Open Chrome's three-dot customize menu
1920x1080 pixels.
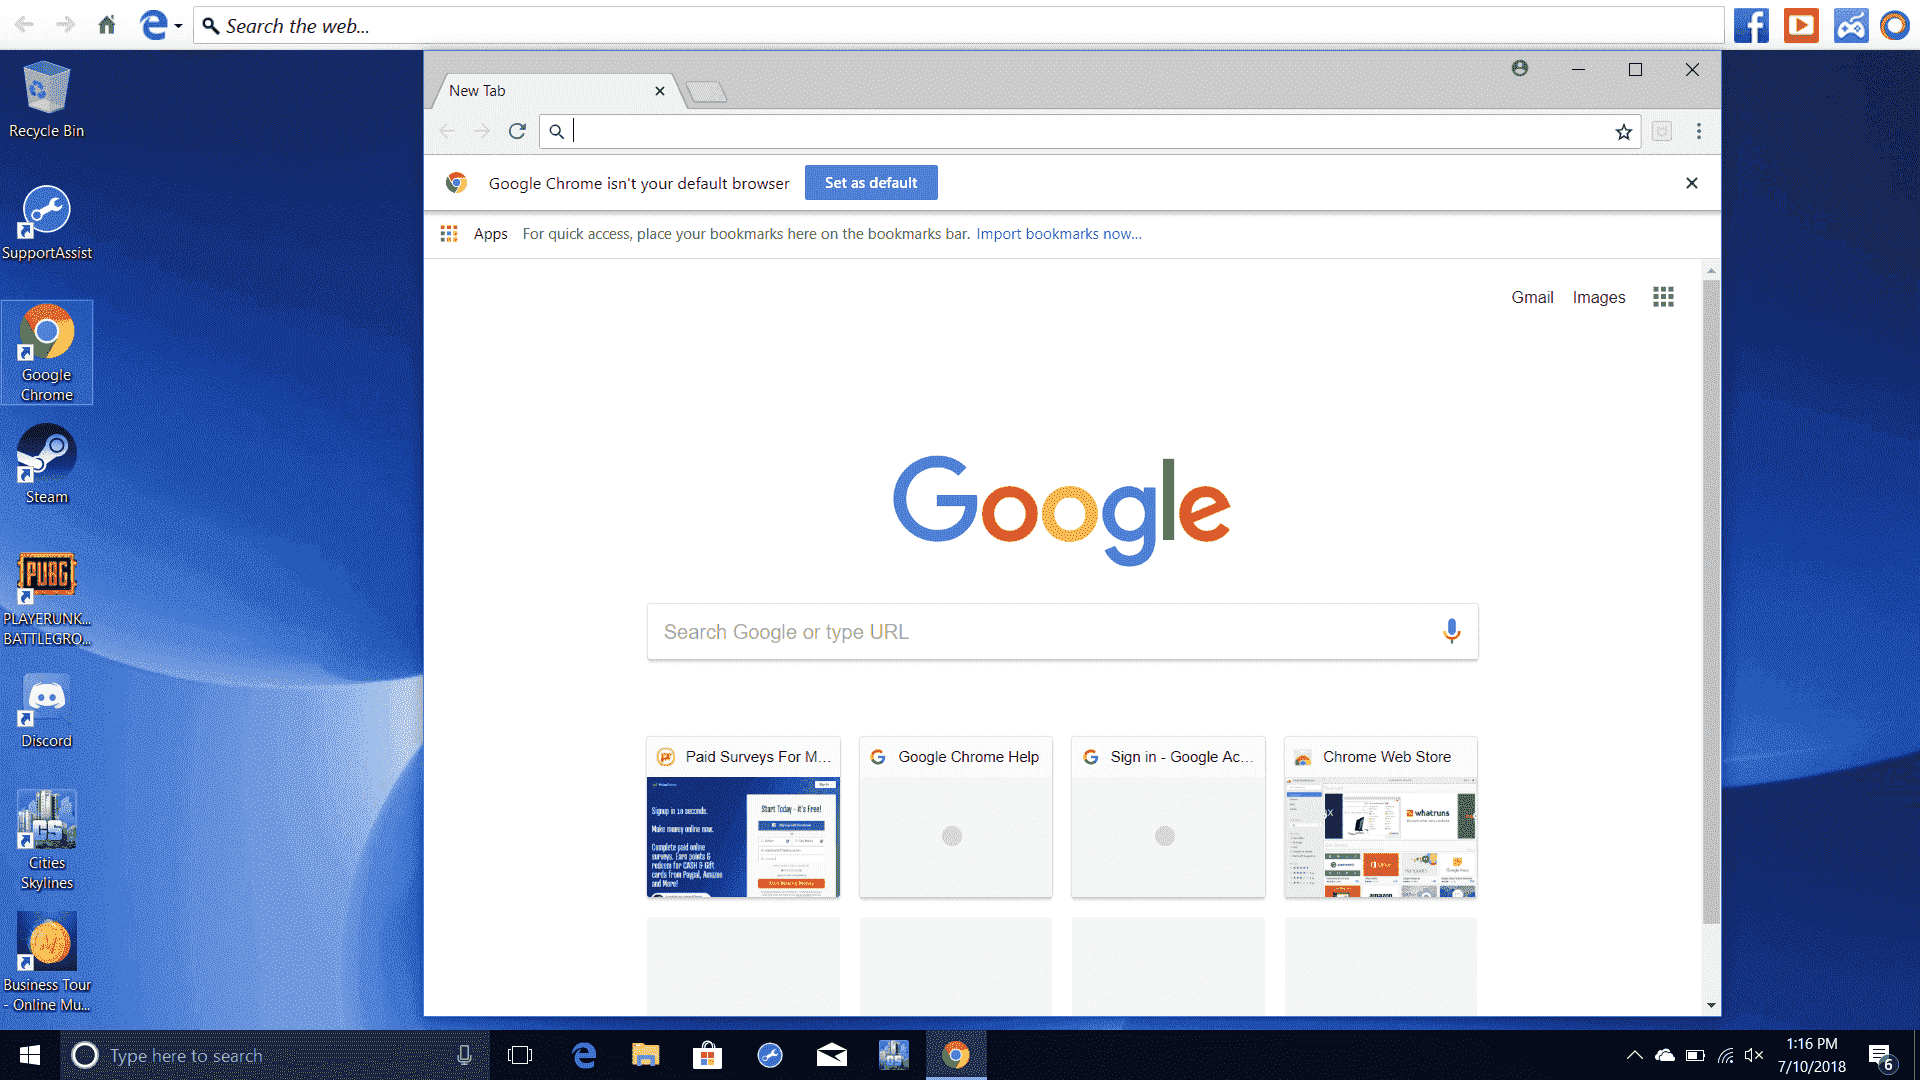click(x=1698, y=131)
